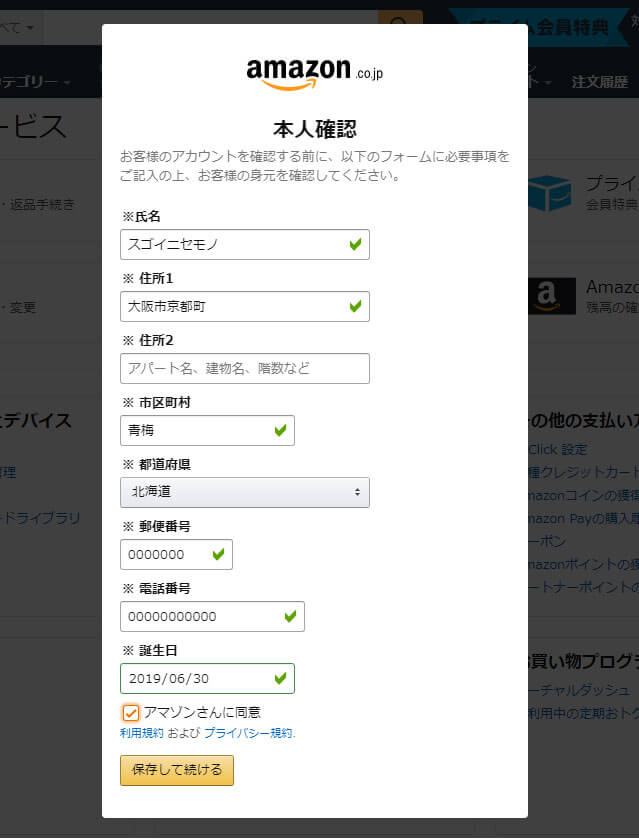Click the Amazon gift card icon in background
The image size is (639, 839).
tap(552, 296)
